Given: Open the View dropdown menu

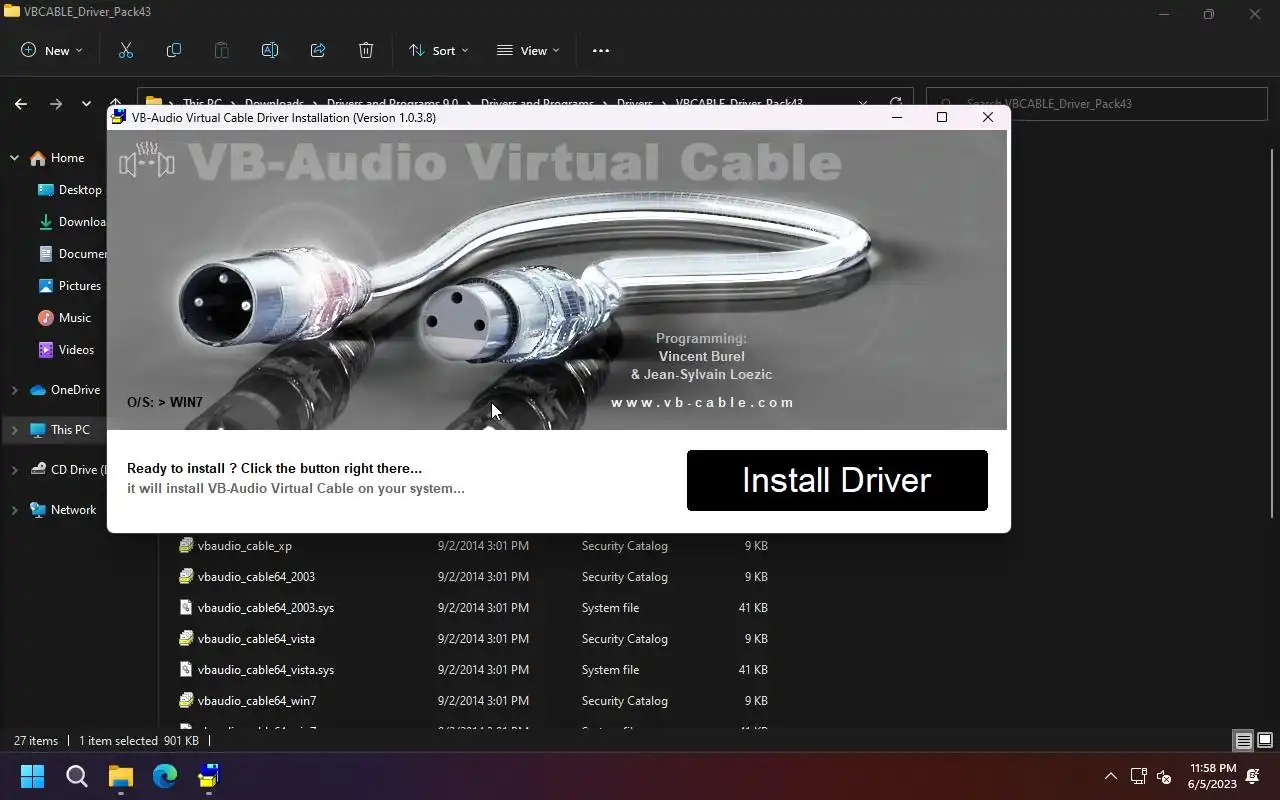Looking at the screenshot, I should point(528,51).
